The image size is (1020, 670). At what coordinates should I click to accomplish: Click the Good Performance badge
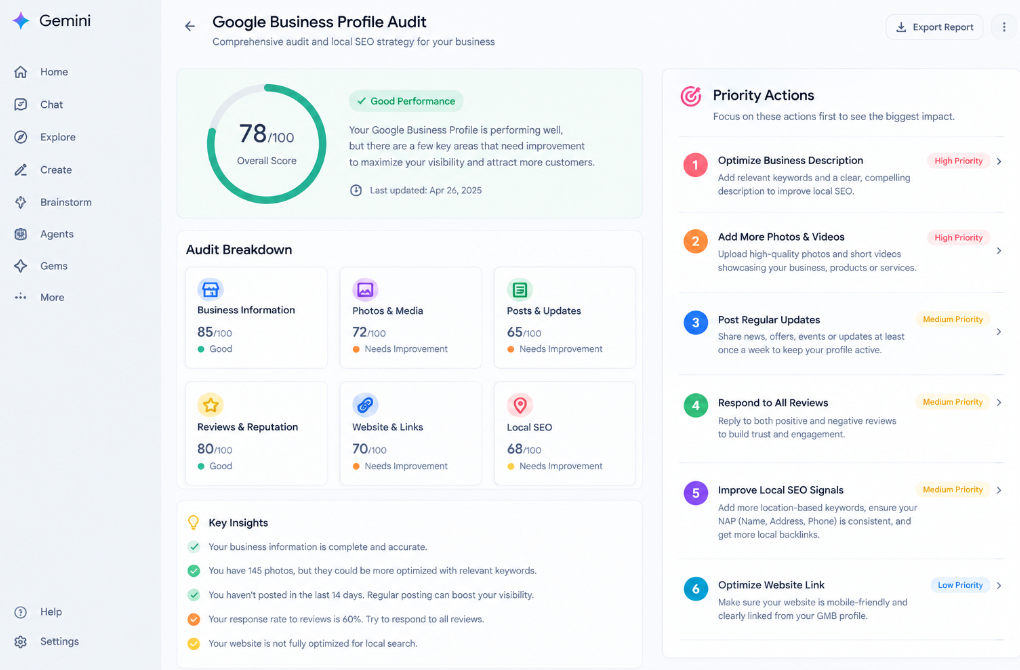click(x=406, y=101)
